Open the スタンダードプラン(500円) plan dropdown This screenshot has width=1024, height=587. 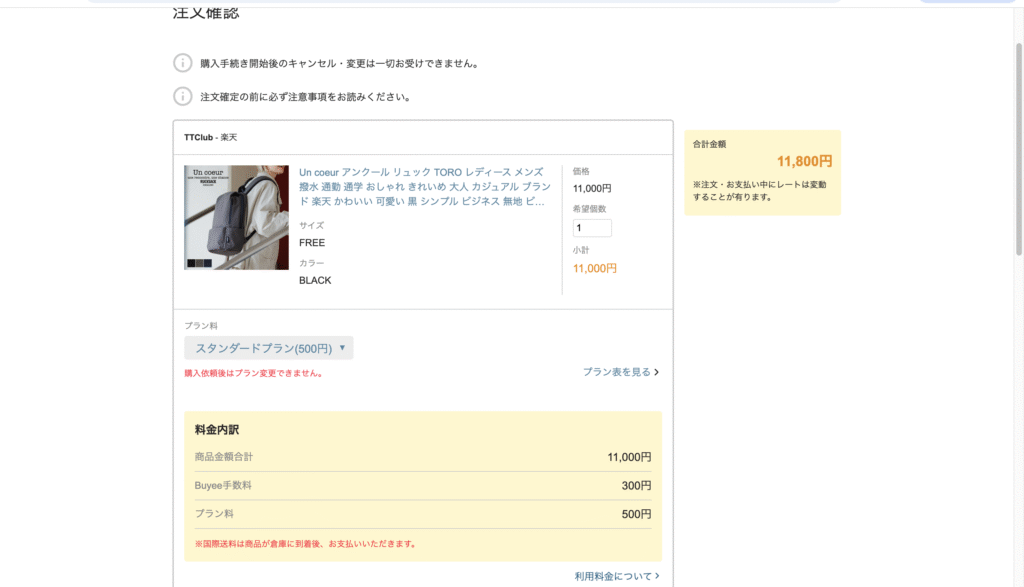click(x=268, y=348)
